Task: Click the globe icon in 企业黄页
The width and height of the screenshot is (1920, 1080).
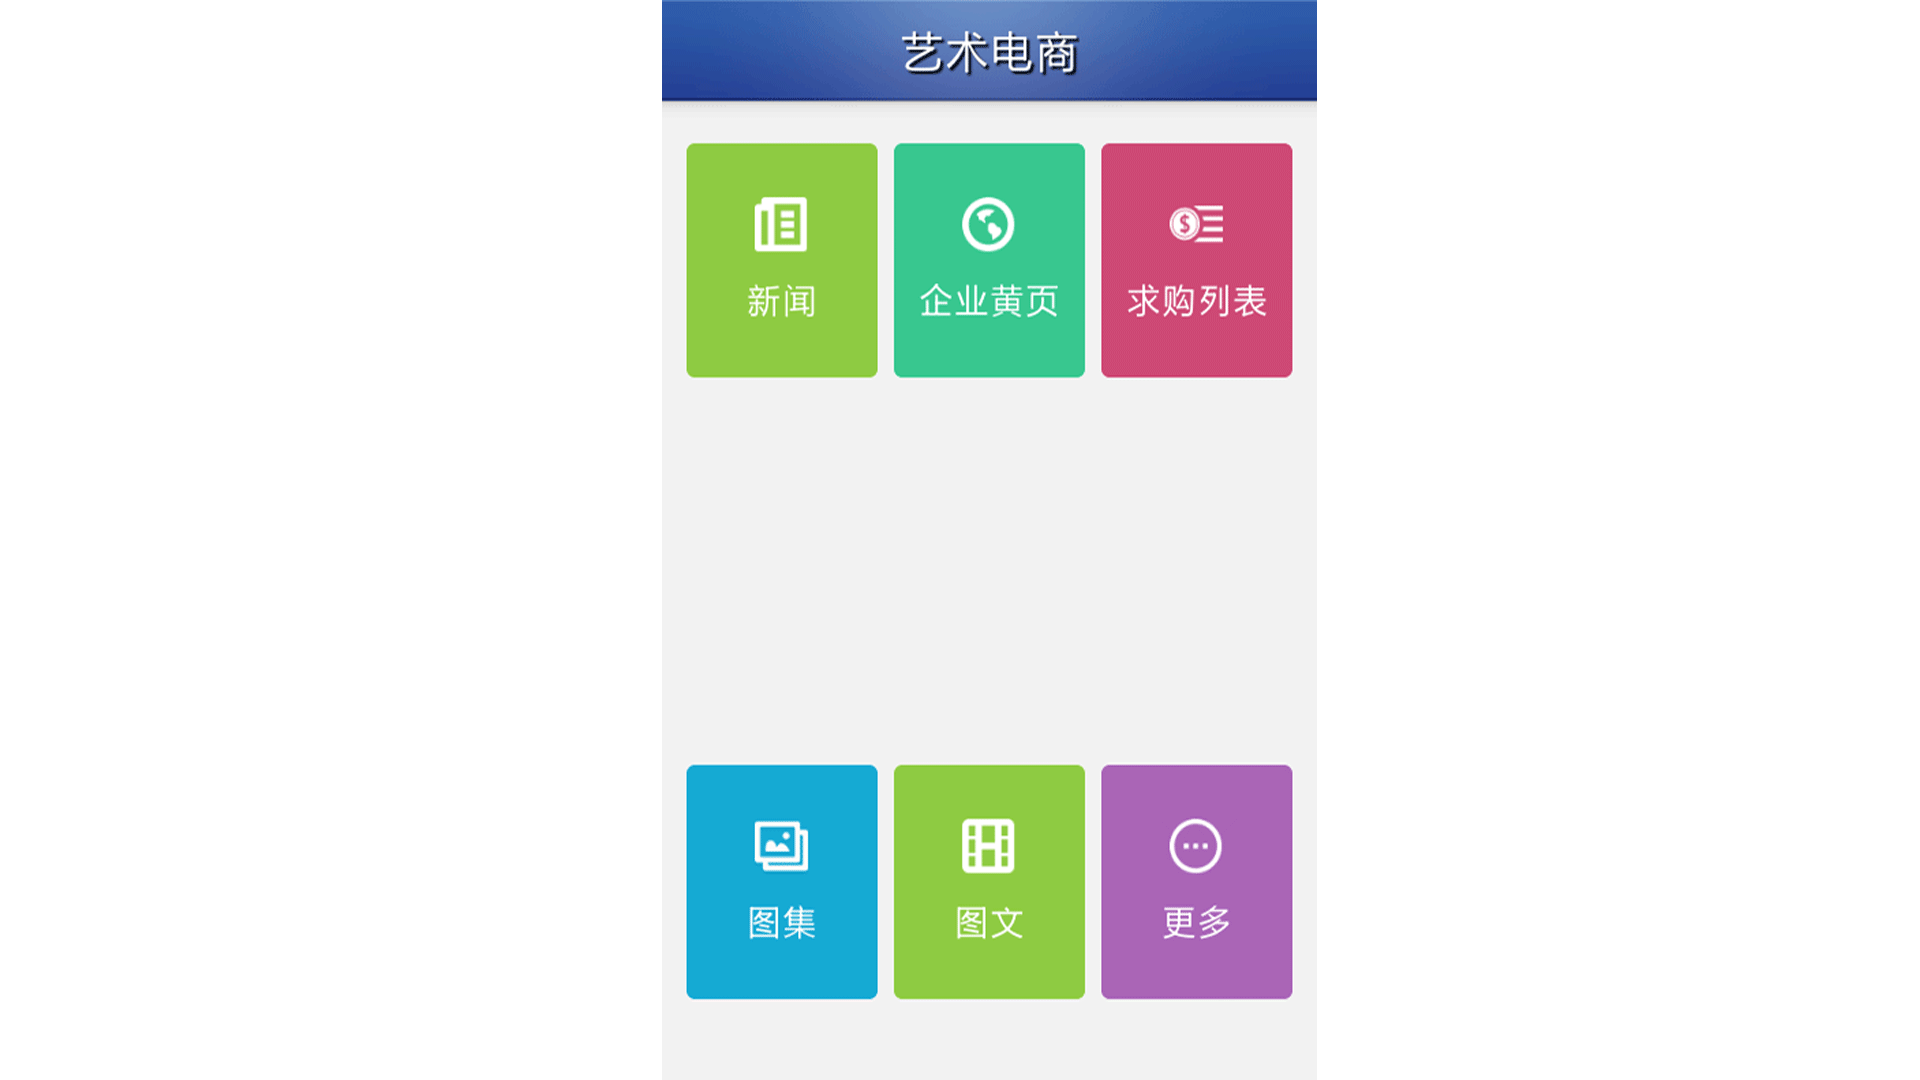Action: (988, 224)
